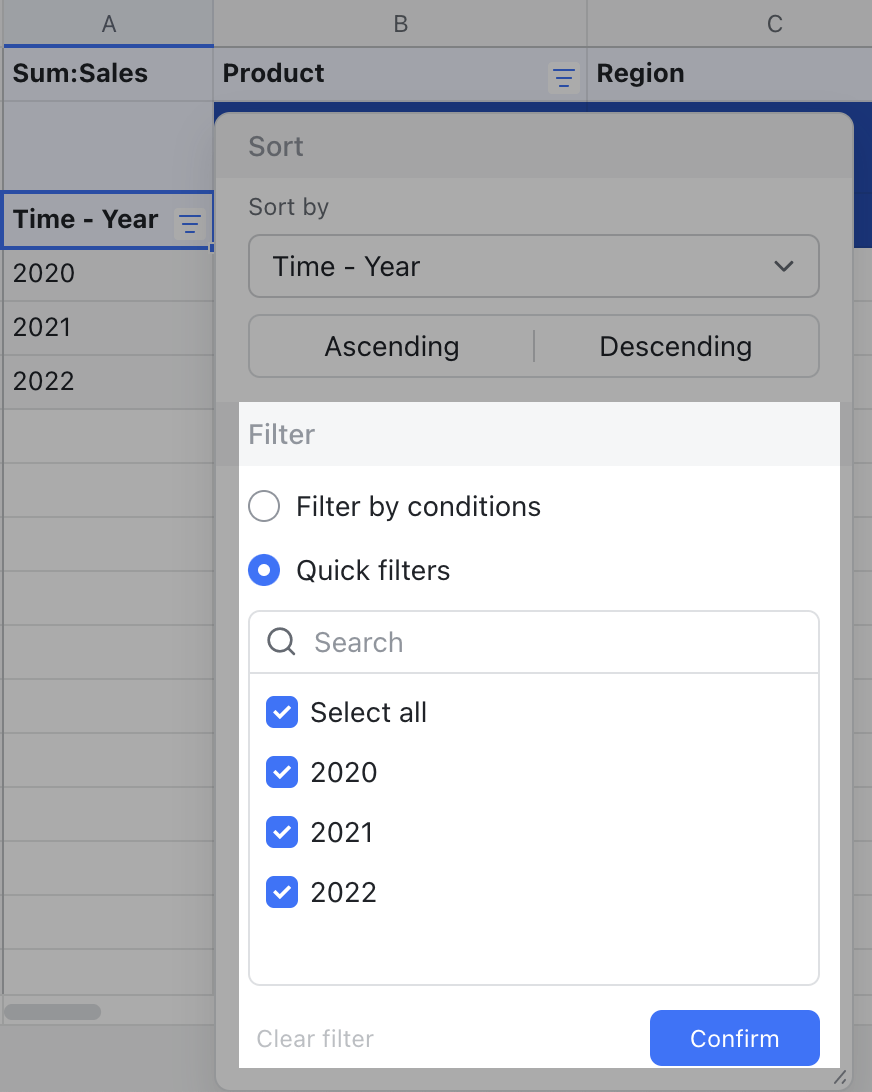Viewport: 872px width, 1092px height.
Task: Click the filter icon on Time - Year cell
Action: 189,223
